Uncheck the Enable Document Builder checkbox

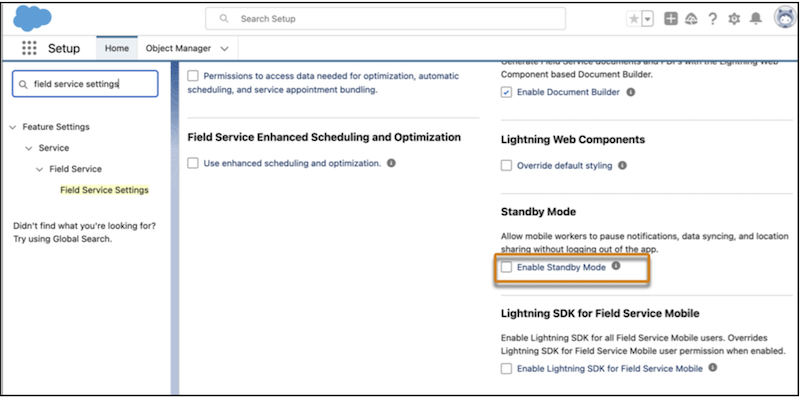(x=506, y=92)
